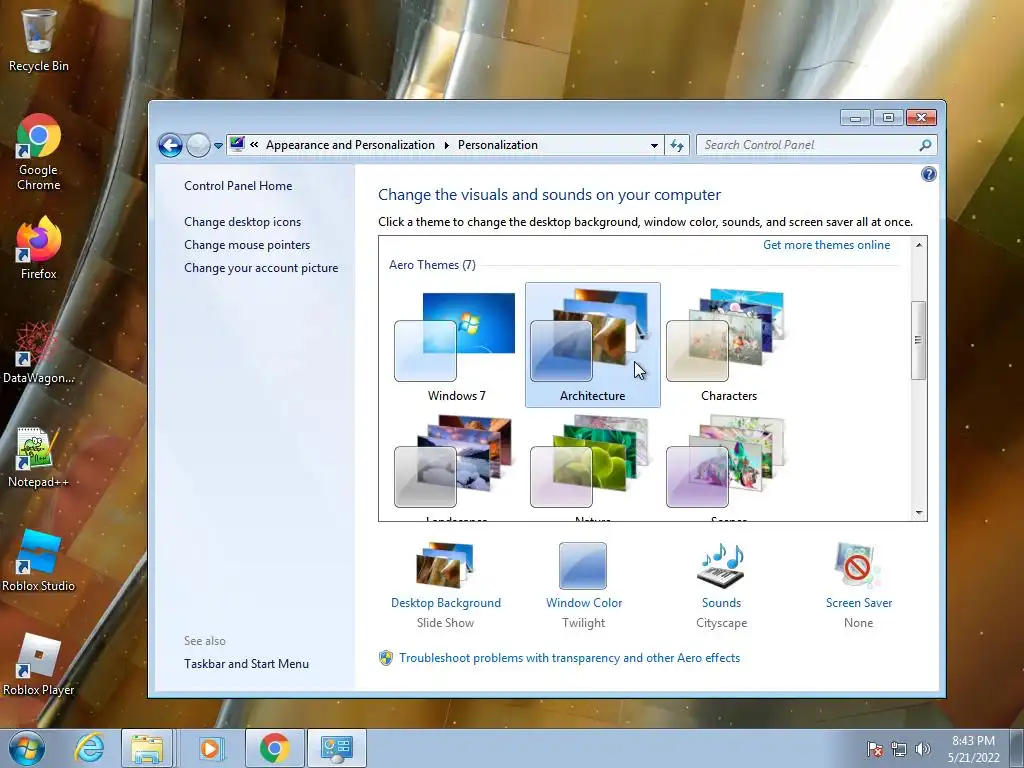
Task: Click the Forward navigation arrow
Action: pos(198,145)
